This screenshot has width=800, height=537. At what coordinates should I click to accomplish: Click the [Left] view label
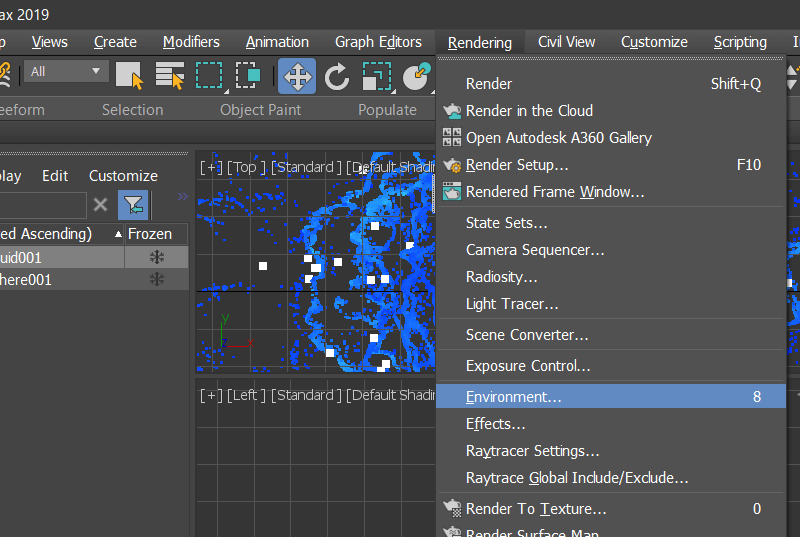tap(246, 395)
